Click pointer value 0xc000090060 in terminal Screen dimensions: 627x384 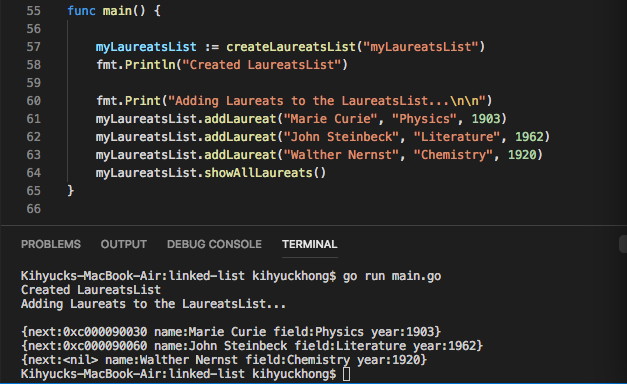pyautogui.click(x=105, y=346)
